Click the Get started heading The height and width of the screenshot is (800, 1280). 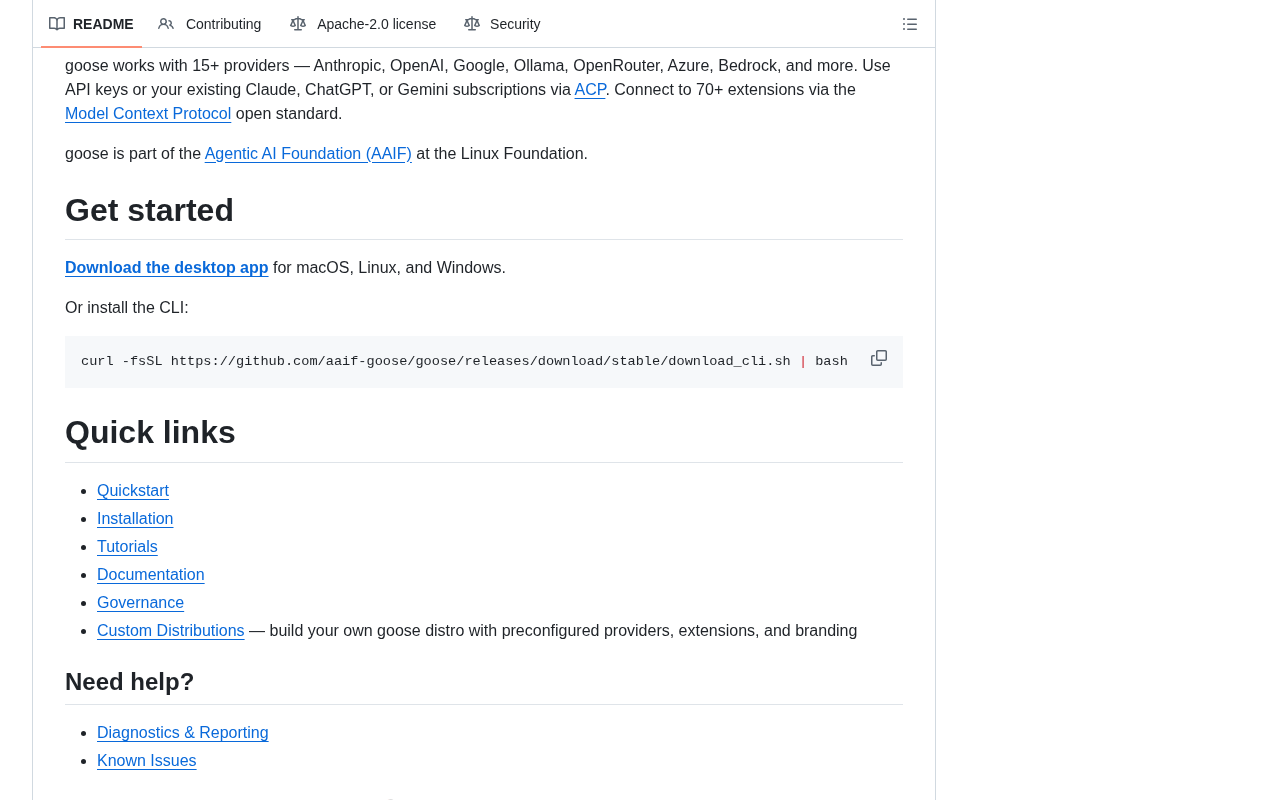149,210
